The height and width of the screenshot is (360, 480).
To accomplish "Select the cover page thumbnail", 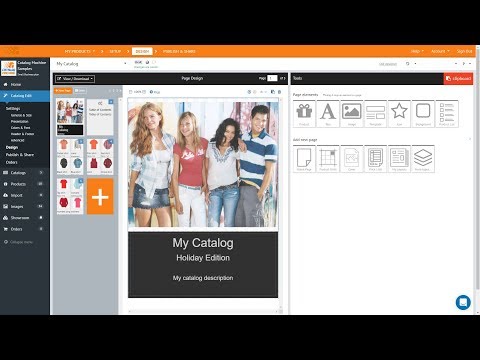I will [70, 117].
